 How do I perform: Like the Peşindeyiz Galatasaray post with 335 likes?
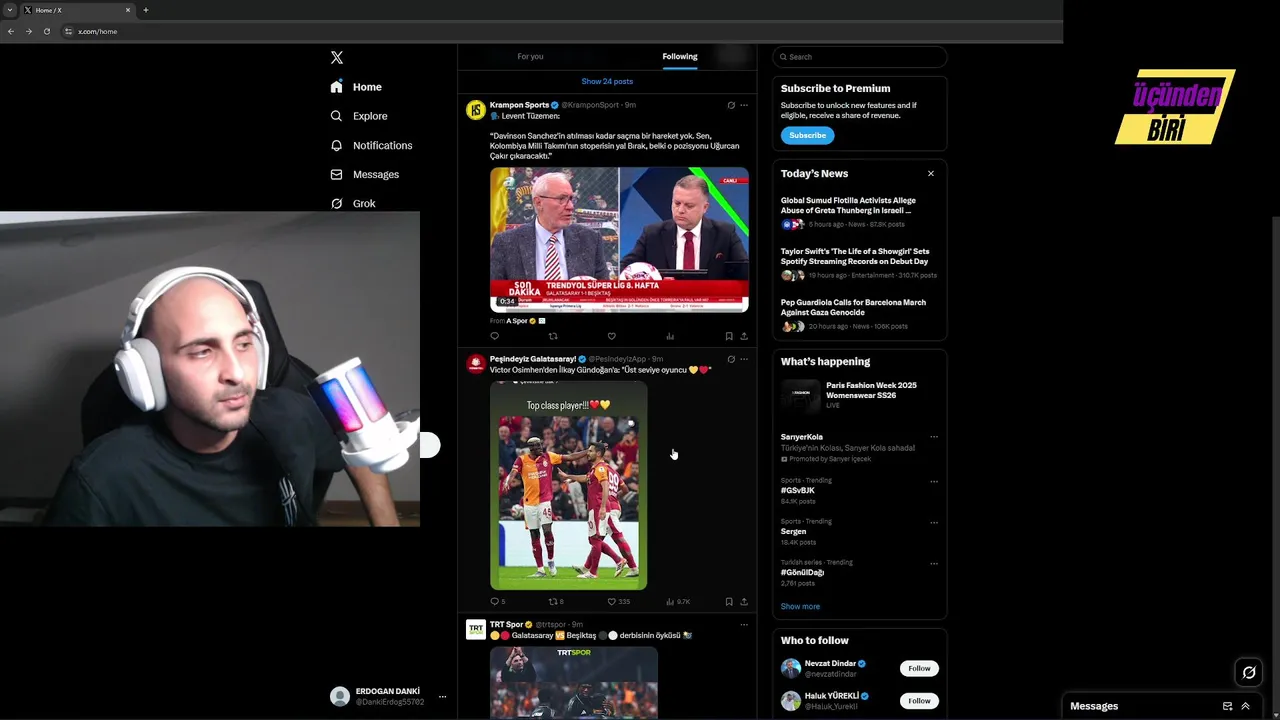(x=619, y=602)
